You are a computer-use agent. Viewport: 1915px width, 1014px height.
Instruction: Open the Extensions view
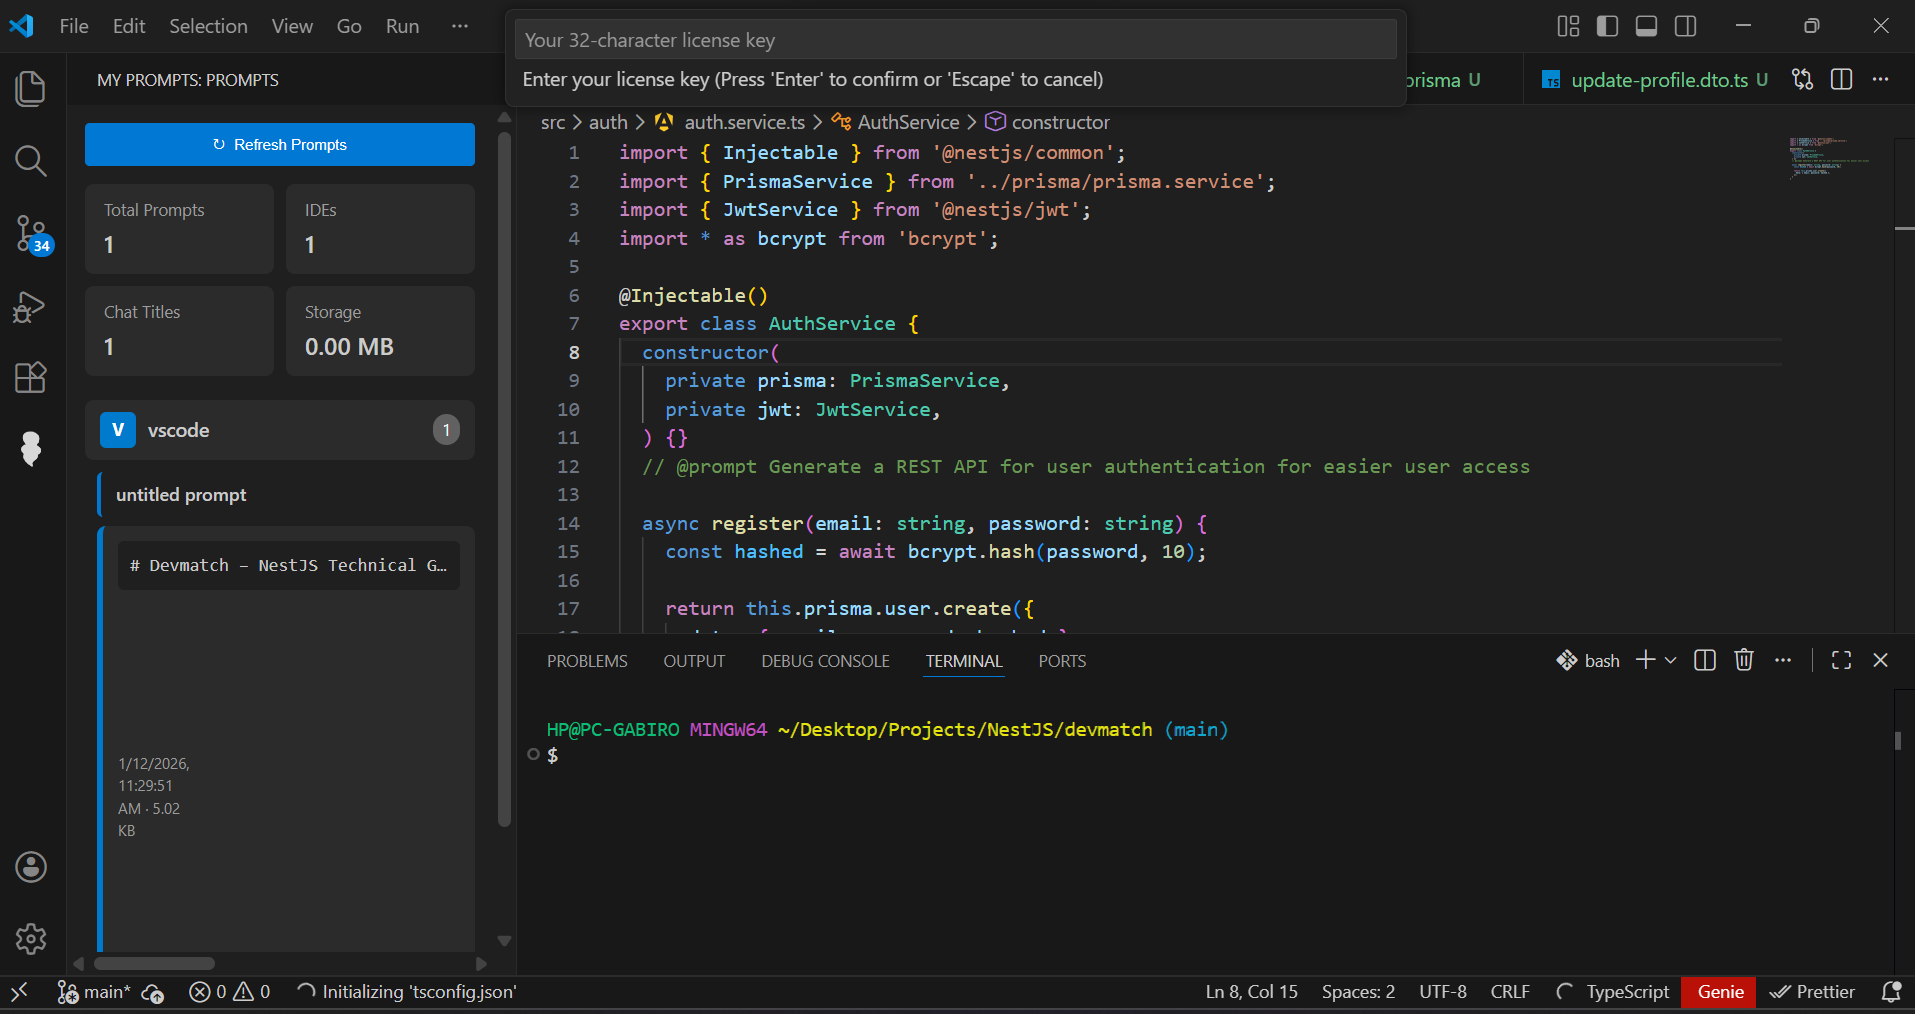pos(30,377)
